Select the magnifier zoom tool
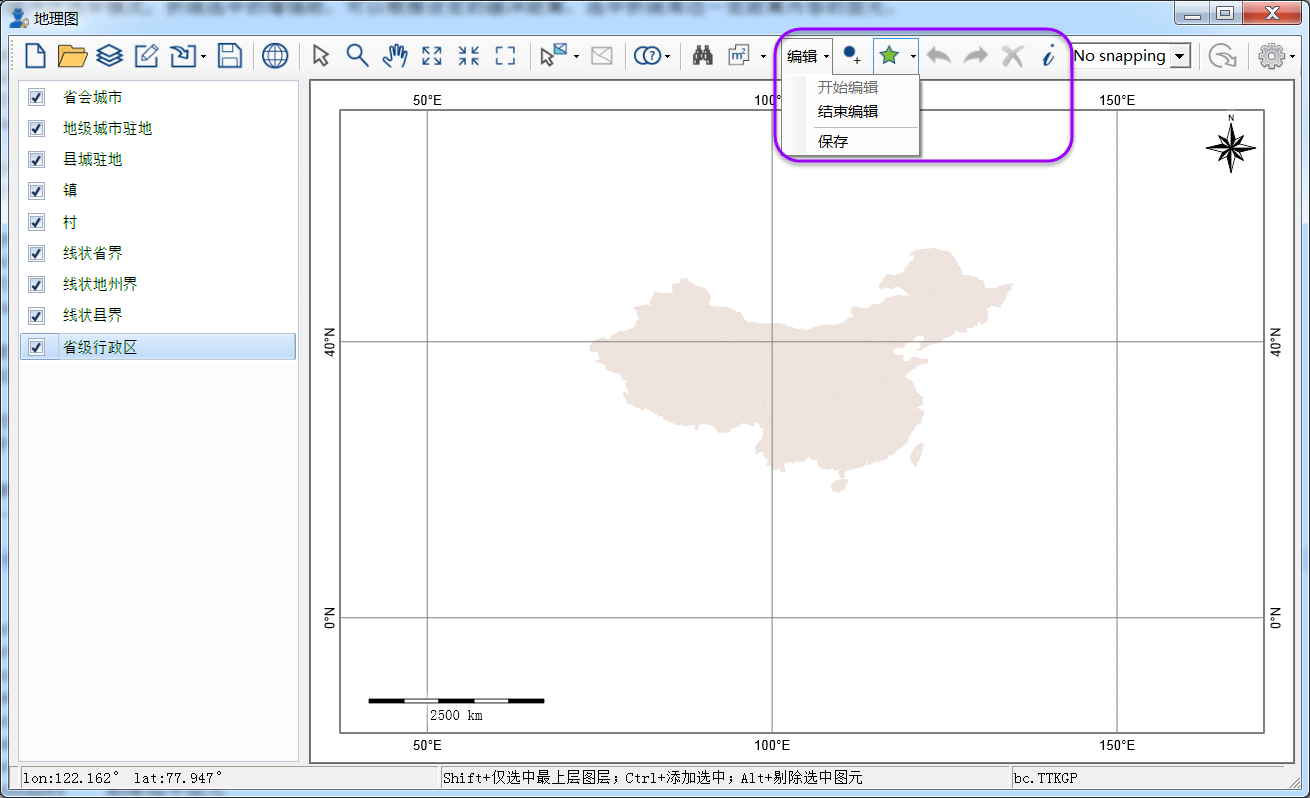1310x798 pixels. (357, 56)
